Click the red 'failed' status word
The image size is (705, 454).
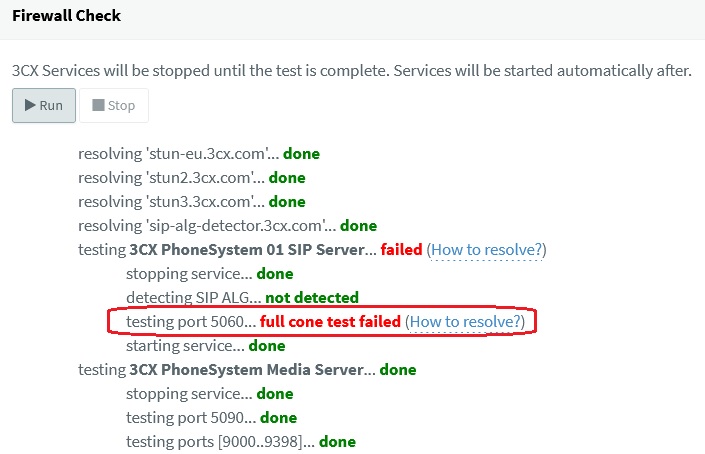401,249
